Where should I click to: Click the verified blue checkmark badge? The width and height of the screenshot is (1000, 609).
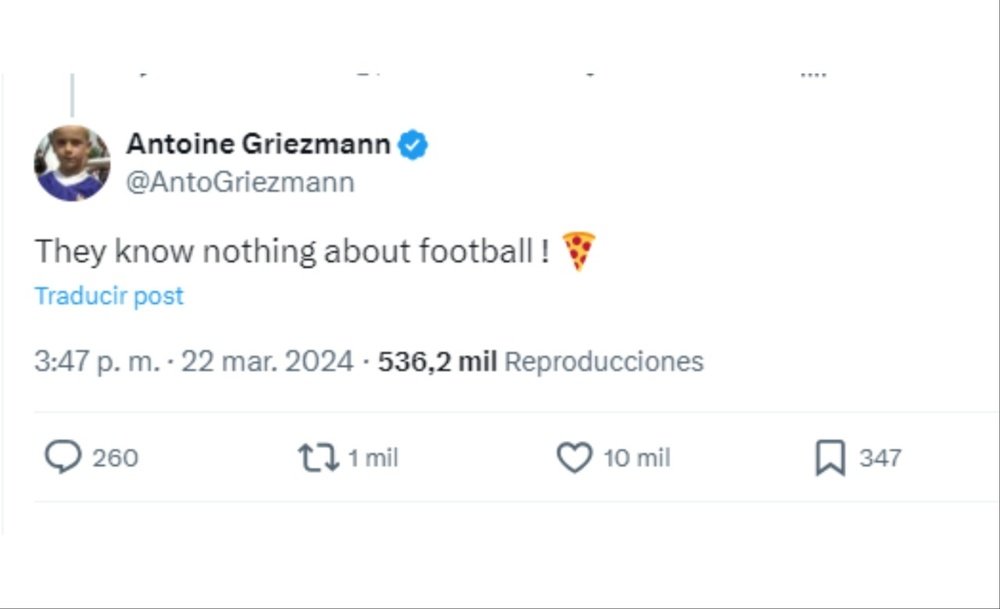pyautogui.click(x=414, y=143)
